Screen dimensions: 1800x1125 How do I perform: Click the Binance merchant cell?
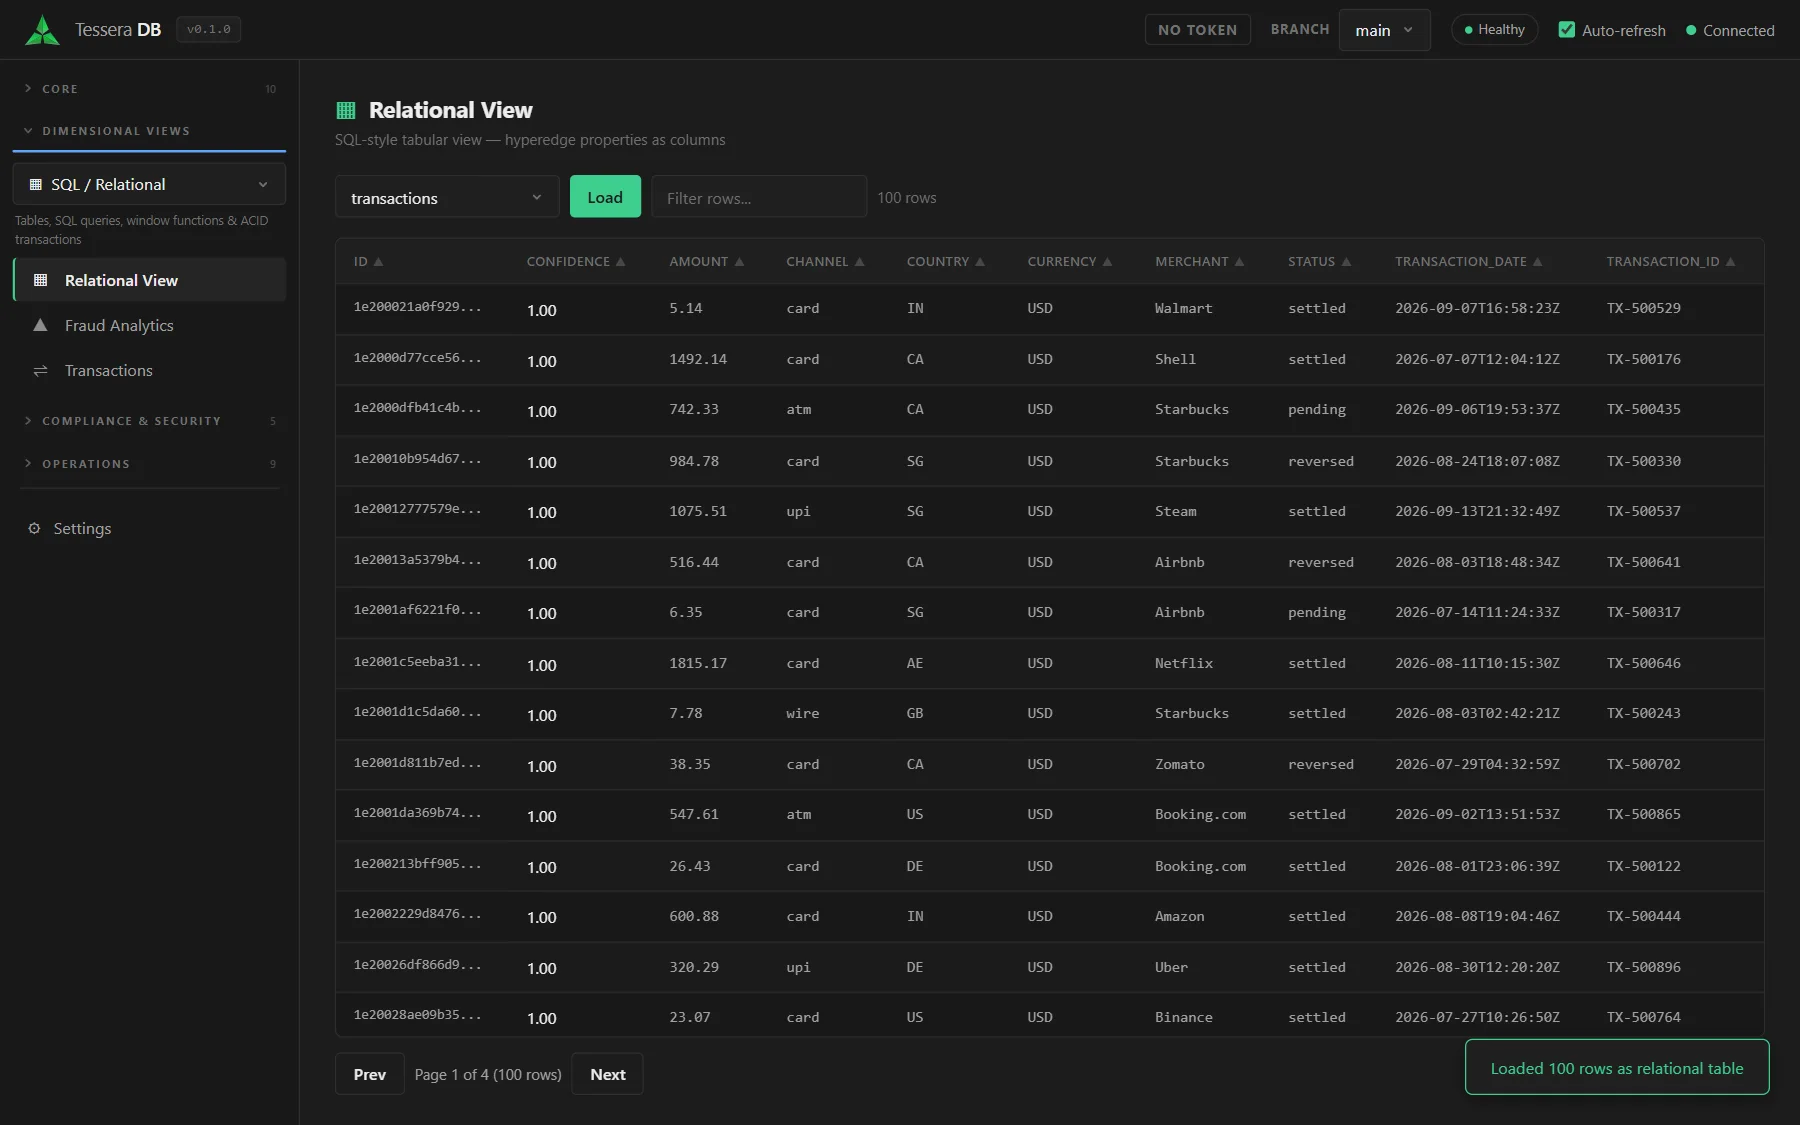1183,1017
